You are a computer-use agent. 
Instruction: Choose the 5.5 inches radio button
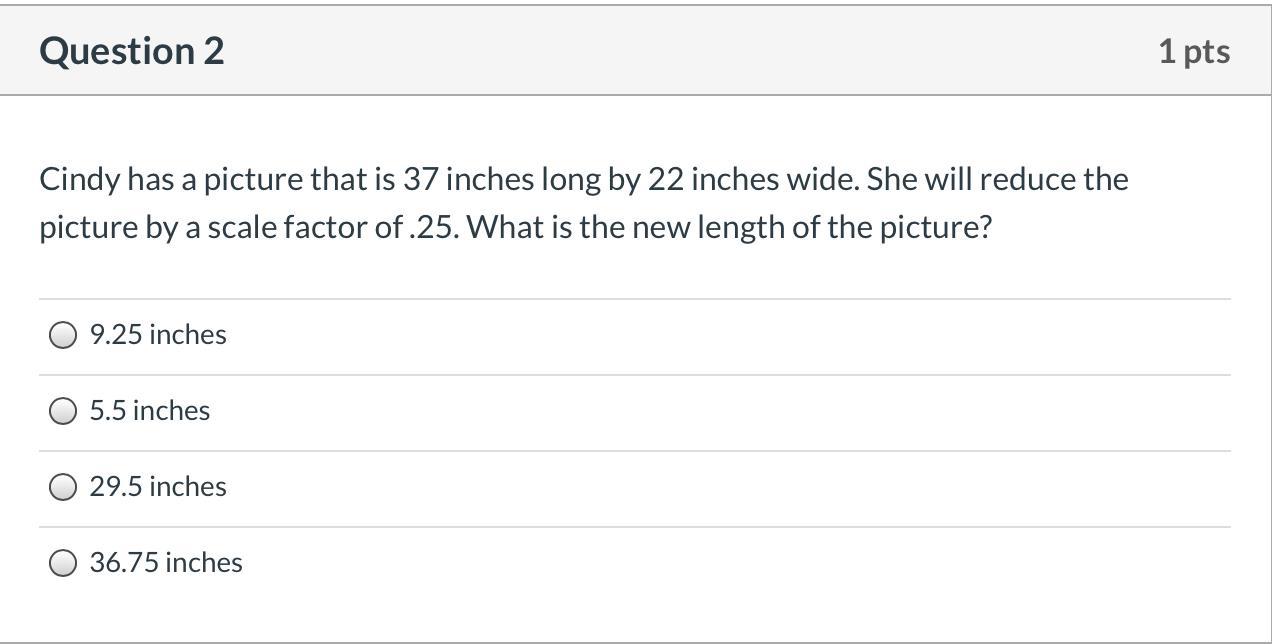pyautogui.click(x=63, y=411)
